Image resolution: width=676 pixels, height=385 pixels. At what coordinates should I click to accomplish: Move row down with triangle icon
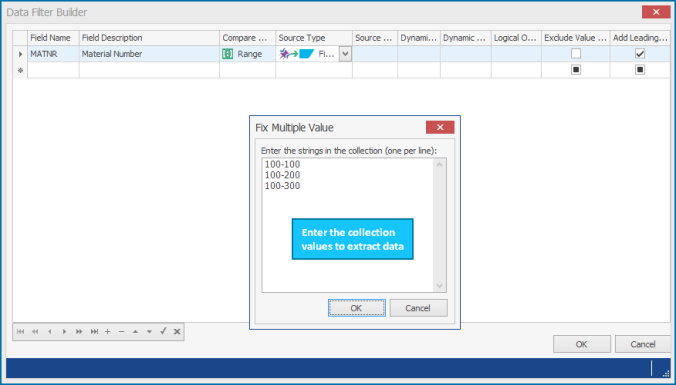[x=149, y=332]
